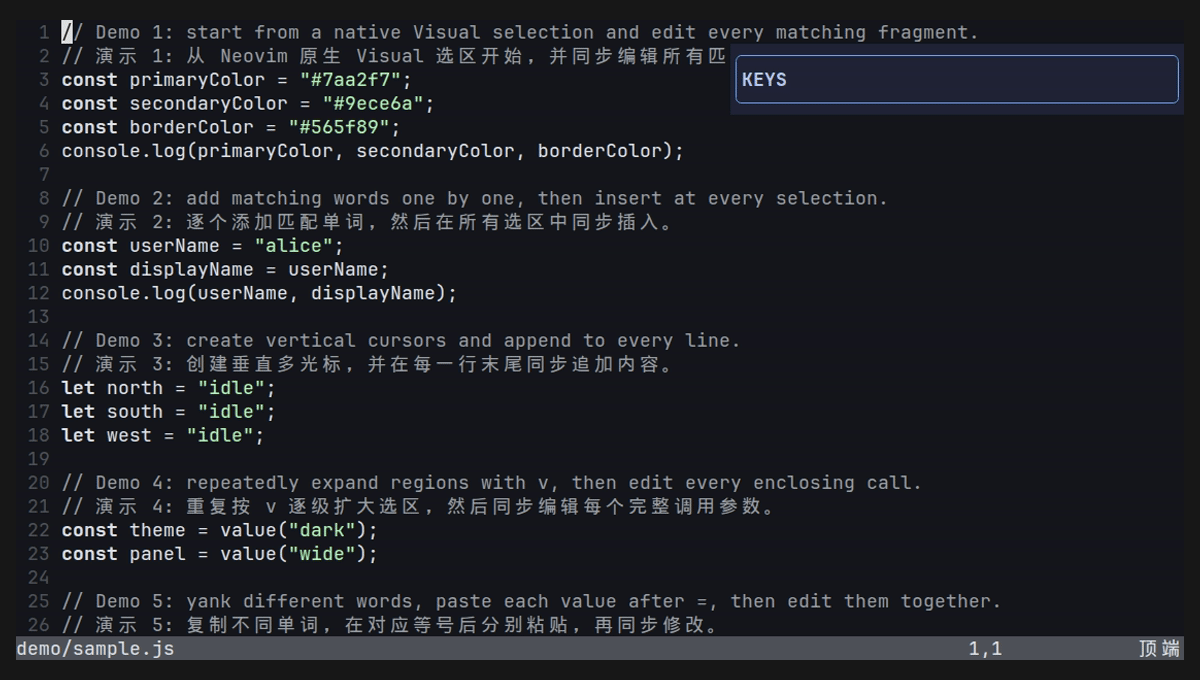The width and height of the screenshot is (1200, 680).
Task: Click the word north on line 16
Action: click(135, 388)
